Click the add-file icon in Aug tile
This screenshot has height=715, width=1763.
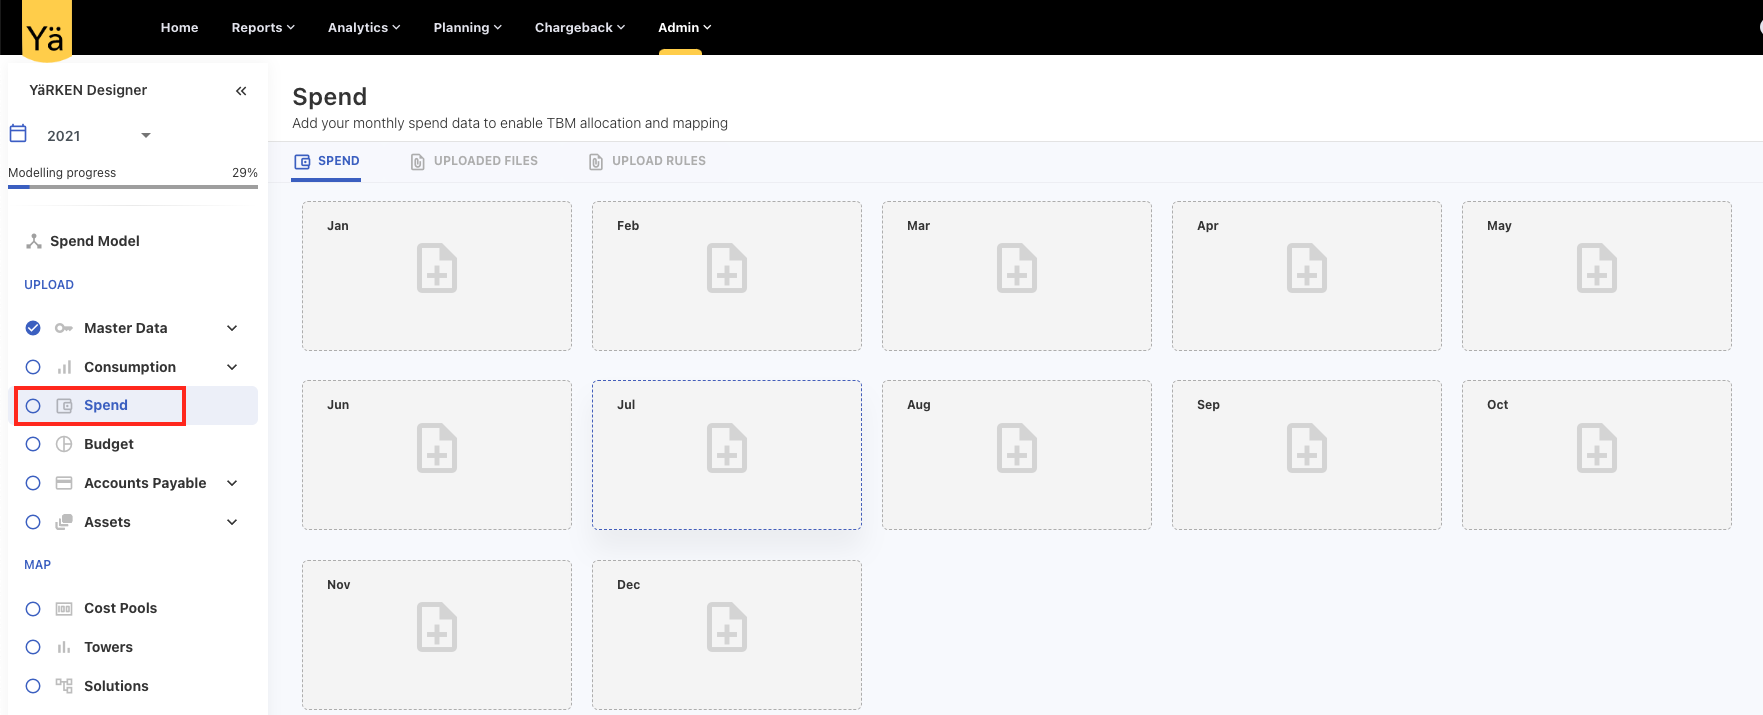point(1016,448)
